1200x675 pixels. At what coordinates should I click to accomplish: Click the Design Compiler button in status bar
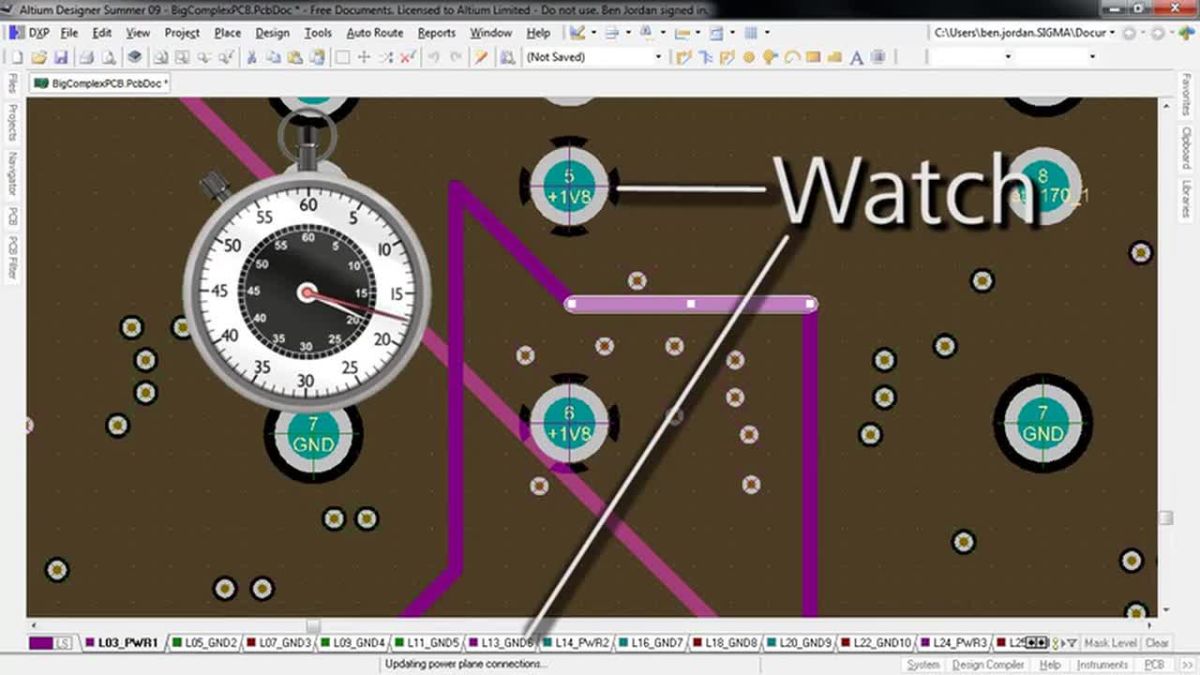[x=986, y=664]
